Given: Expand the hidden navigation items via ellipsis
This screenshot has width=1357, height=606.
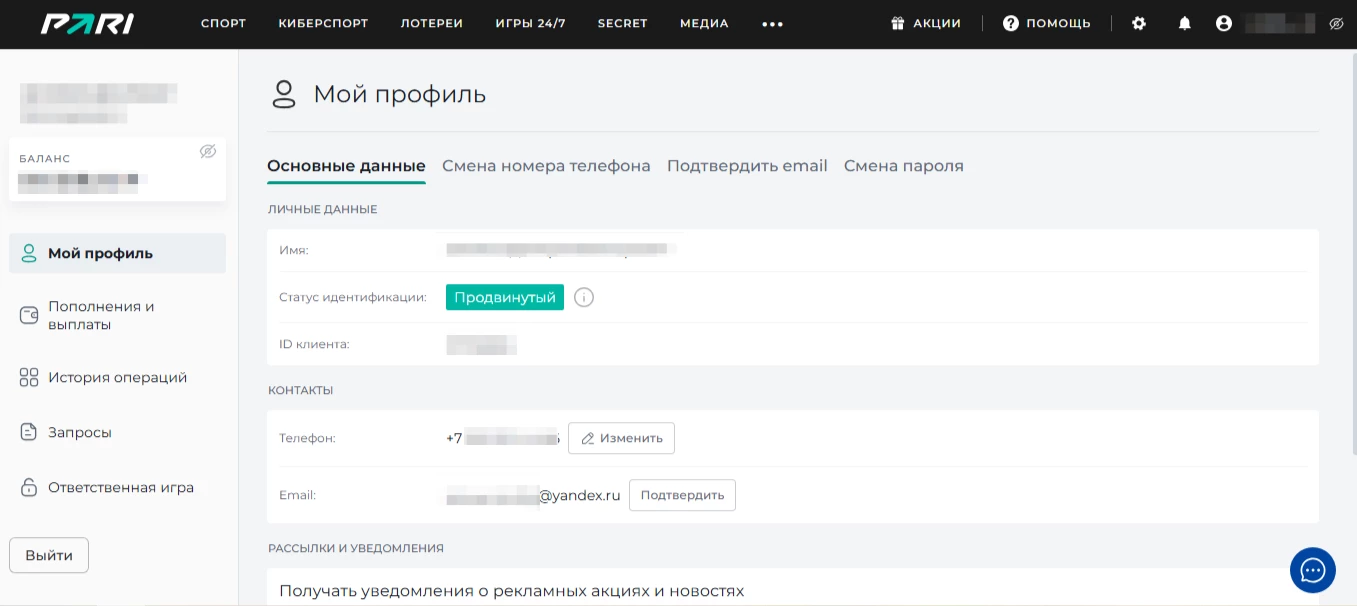Looking at the screenshot, I should (772, 23).
